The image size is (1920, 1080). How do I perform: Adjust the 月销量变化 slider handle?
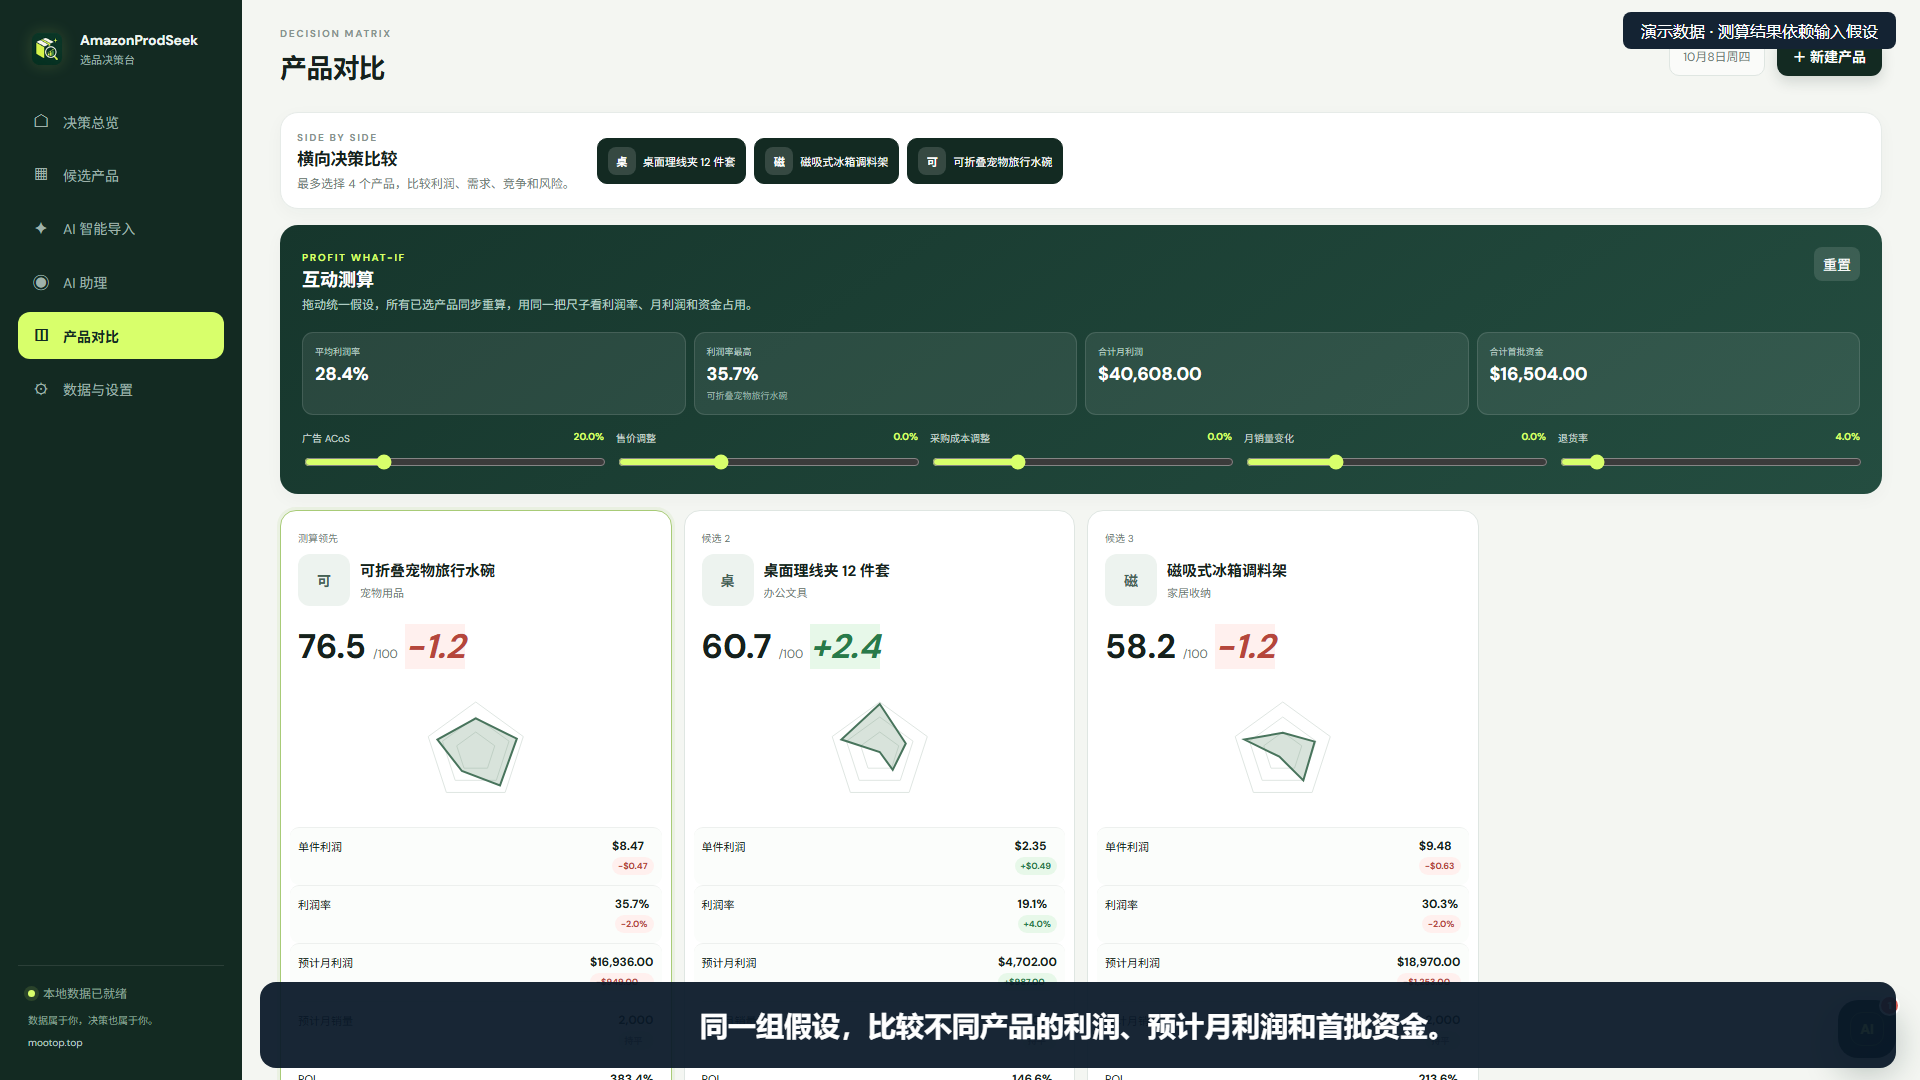[1336, 462]
